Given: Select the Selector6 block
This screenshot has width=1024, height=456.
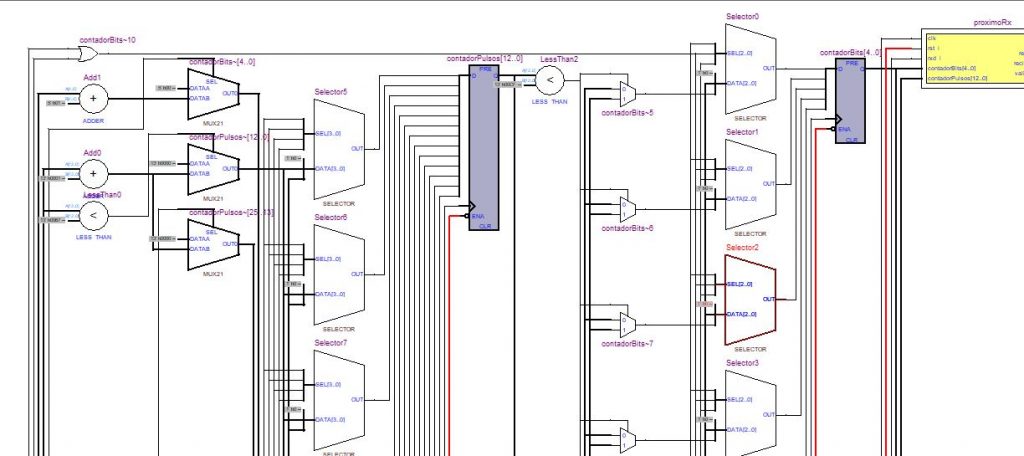Looking at the screenshot, I should pos(340,273).
